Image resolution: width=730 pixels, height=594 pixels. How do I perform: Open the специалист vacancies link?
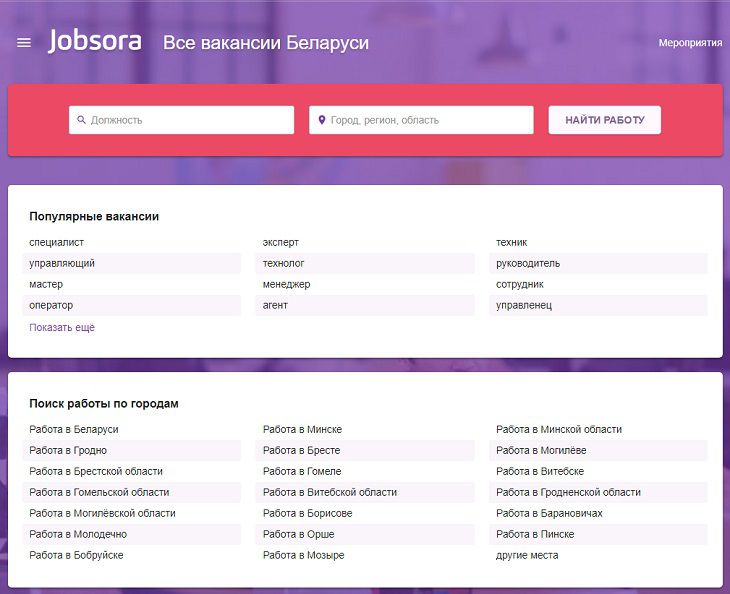pos(57,242)
